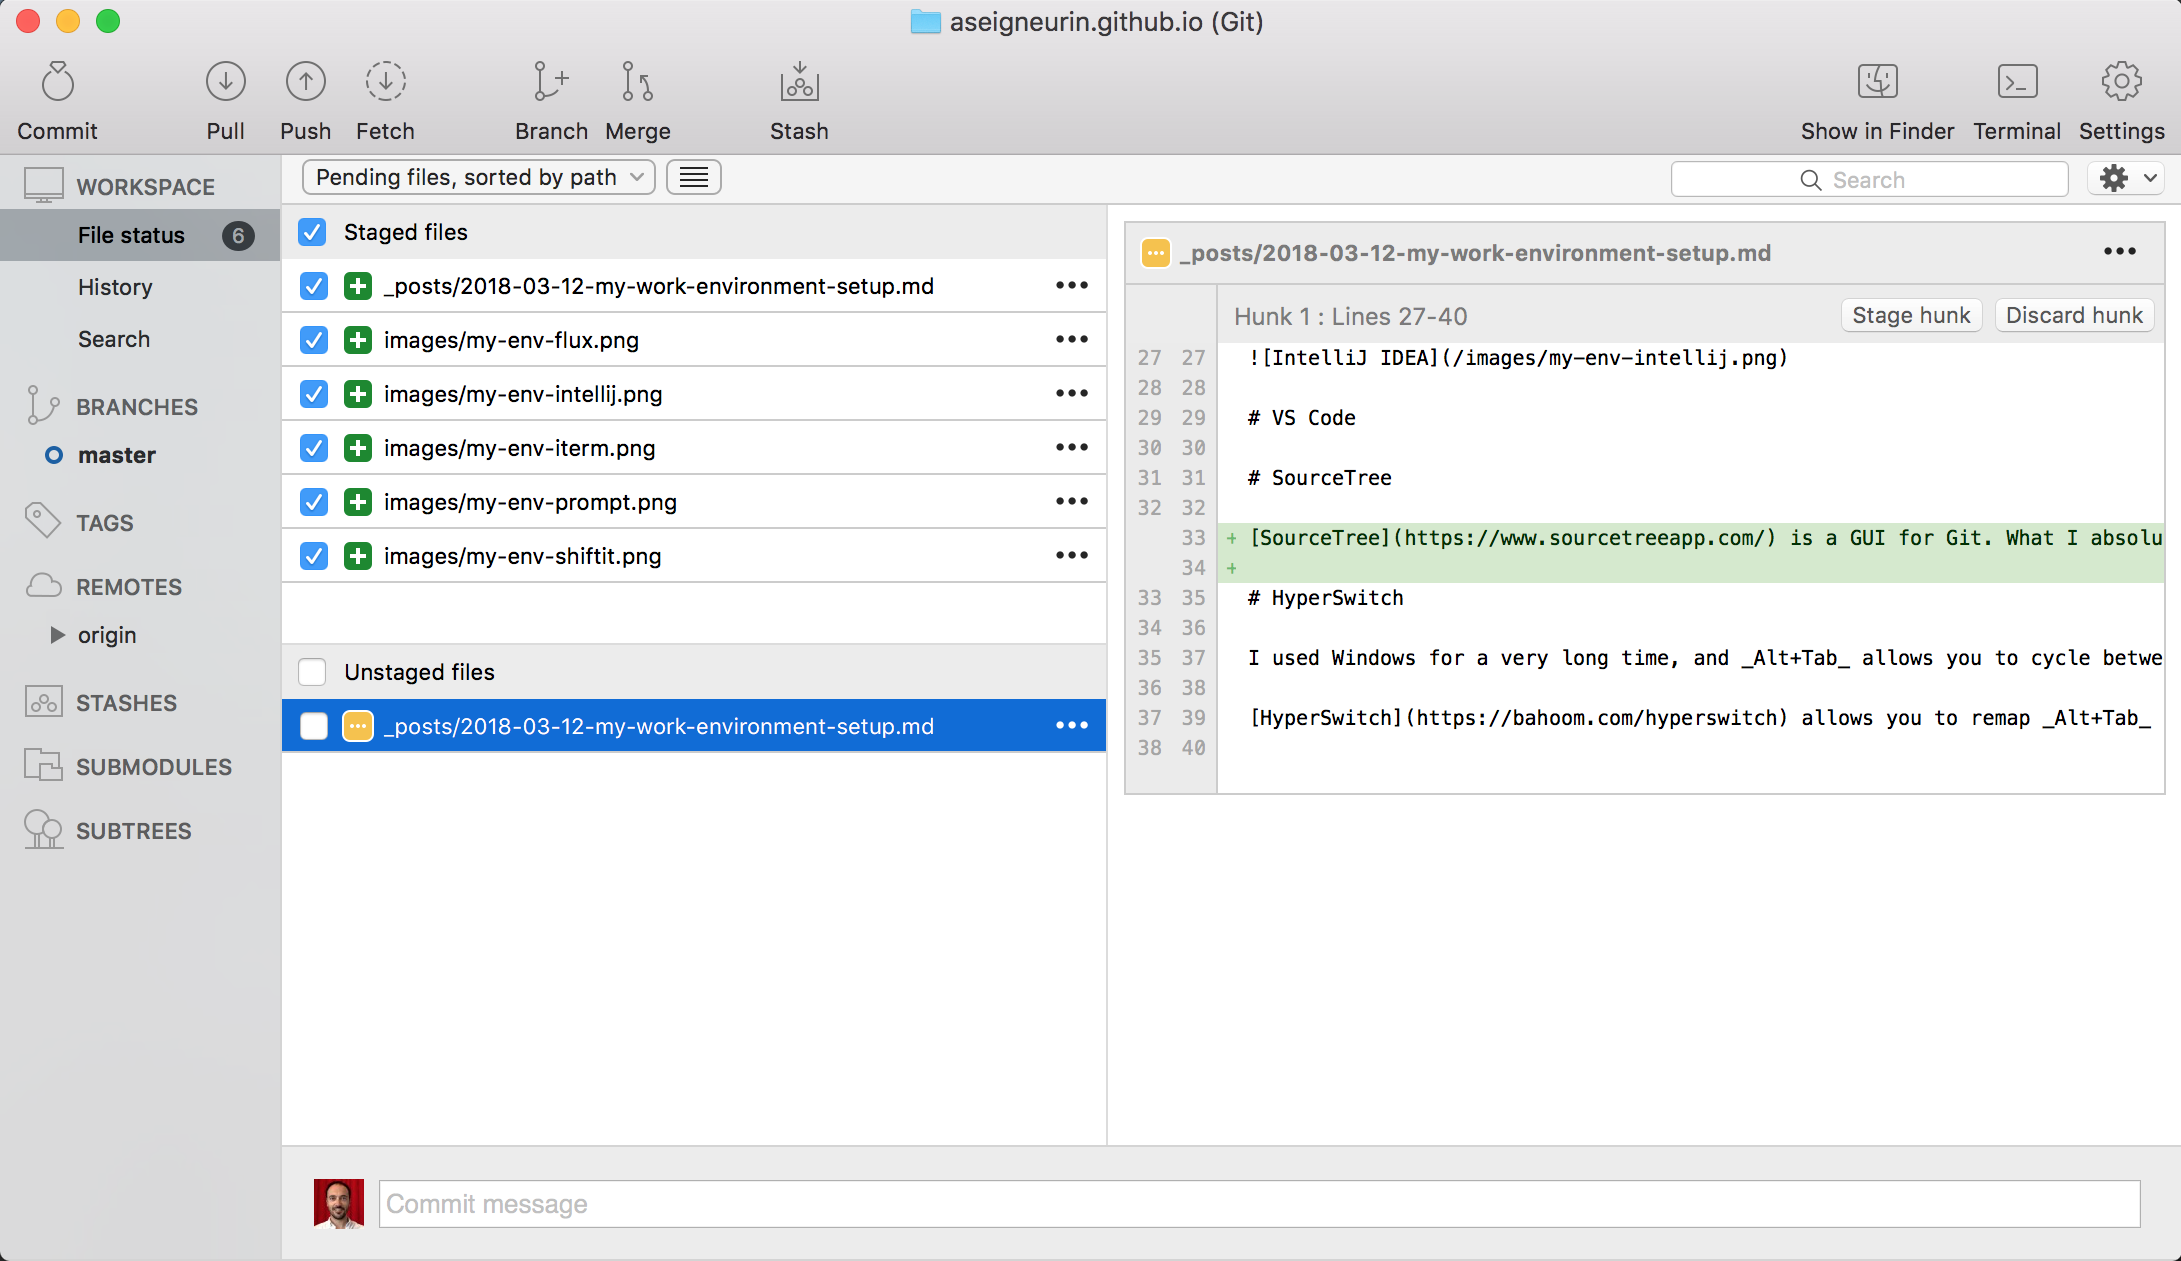Select the History menu item
Image resolution: width=2181 pixels, height=1261 pixels.
(116, 285)
